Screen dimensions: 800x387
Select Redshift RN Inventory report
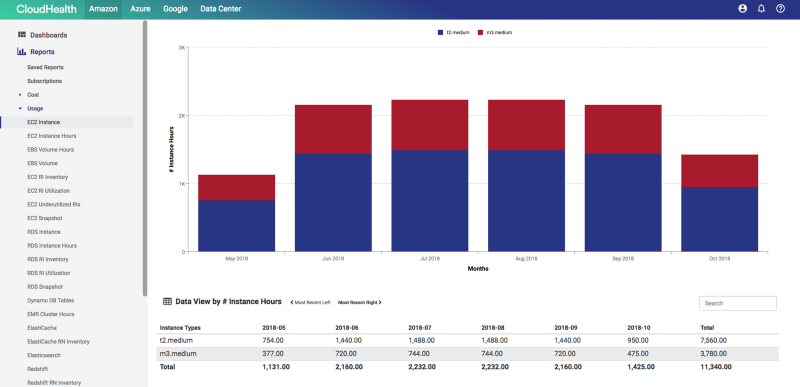click(x=54, y=382)
